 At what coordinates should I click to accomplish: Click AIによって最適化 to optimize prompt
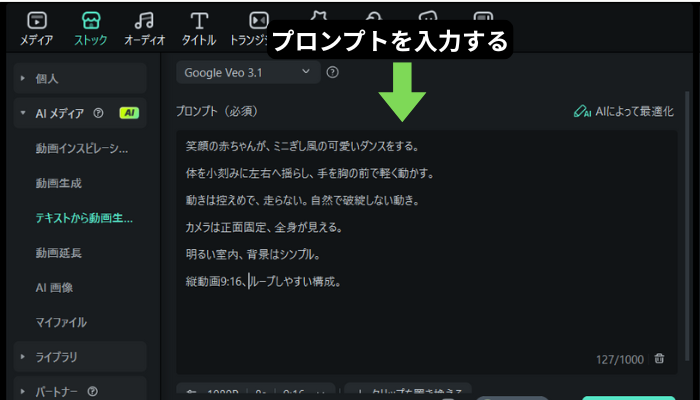point(623,111)
